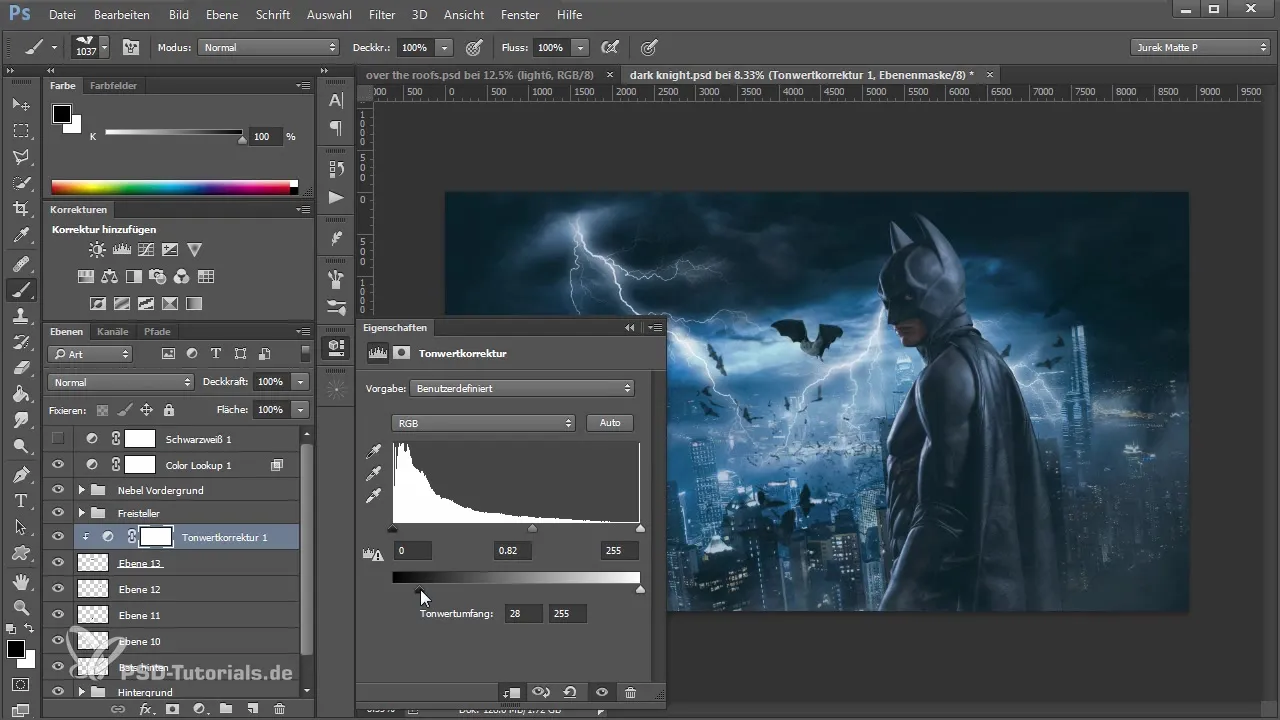
Task: Pick the black point eyedropper
Action: [x=375, y=453]
